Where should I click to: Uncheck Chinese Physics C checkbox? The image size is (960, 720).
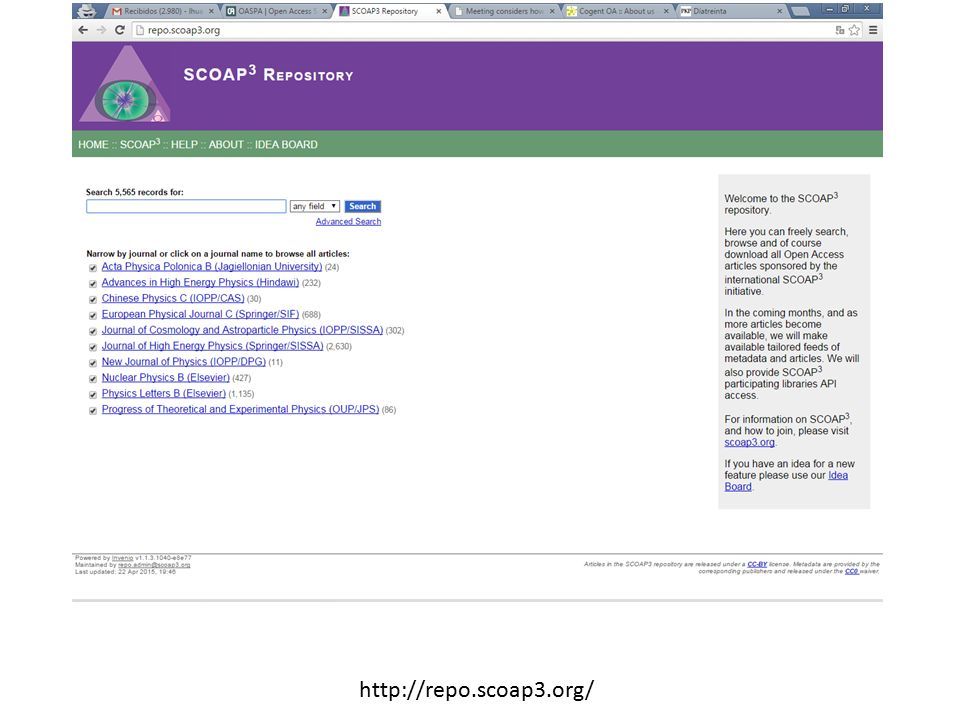tap(93, 299)
